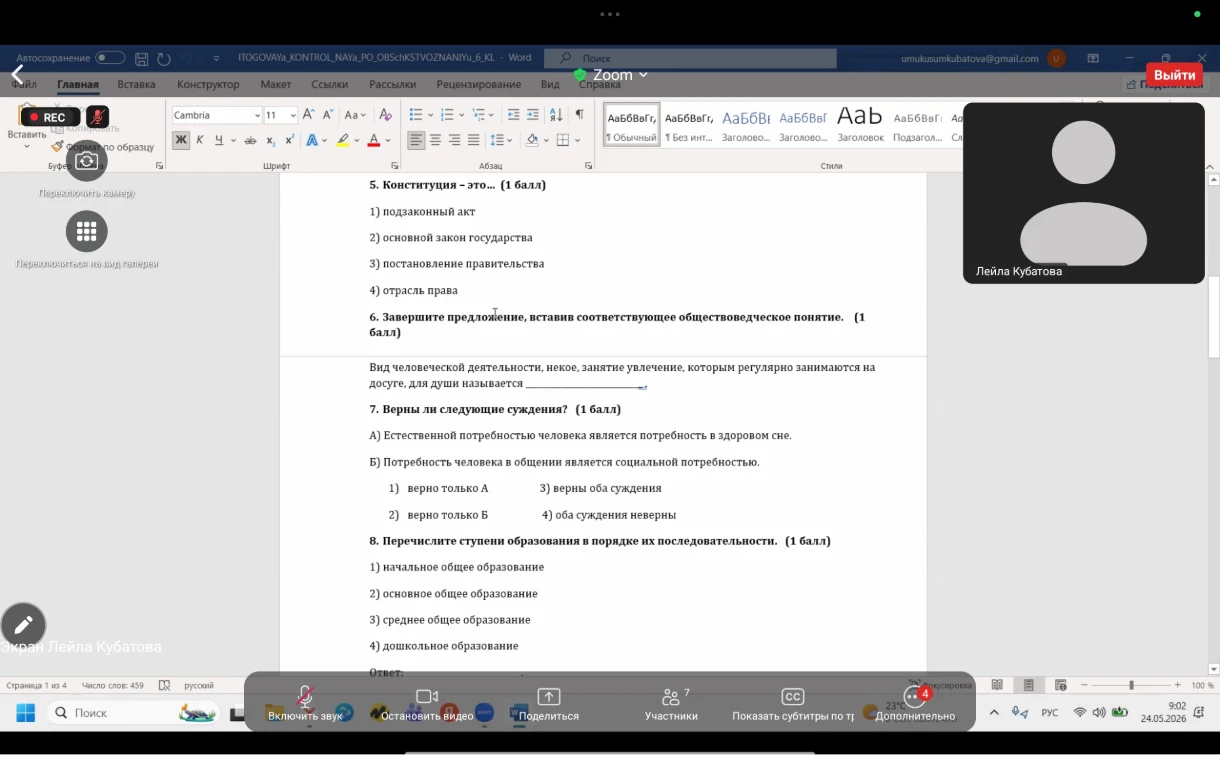The height and width of the screenshot is (763, 1220).
Task: Open the bullets list dropdown arrow
Action: point(430,115)
